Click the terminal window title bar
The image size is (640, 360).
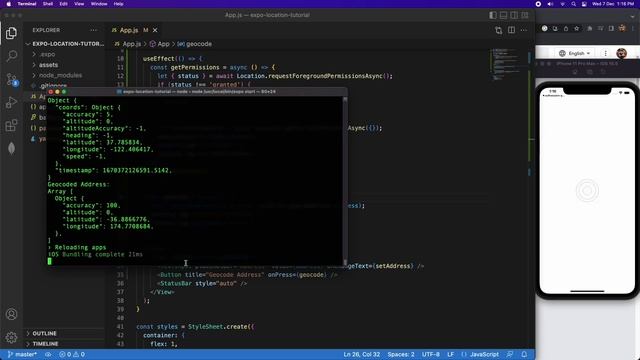[197, 92]
